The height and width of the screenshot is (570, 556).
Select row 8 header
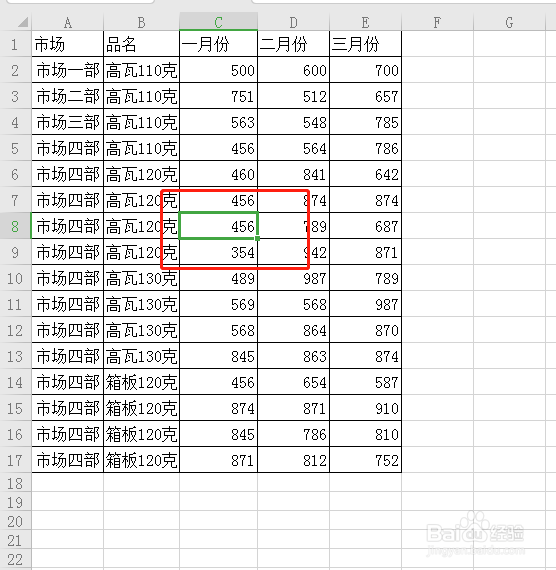coord(16,226)
